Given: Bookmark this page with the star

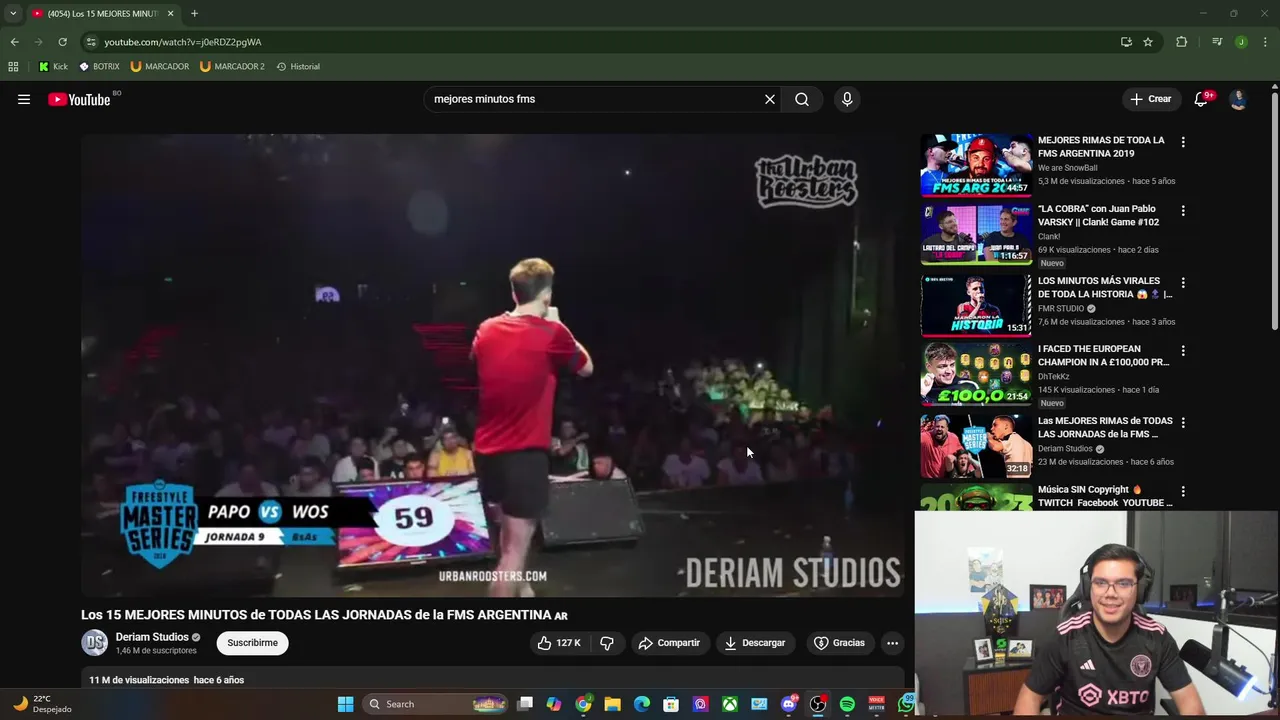Looking at the screenshot, I should [1148, 42].
